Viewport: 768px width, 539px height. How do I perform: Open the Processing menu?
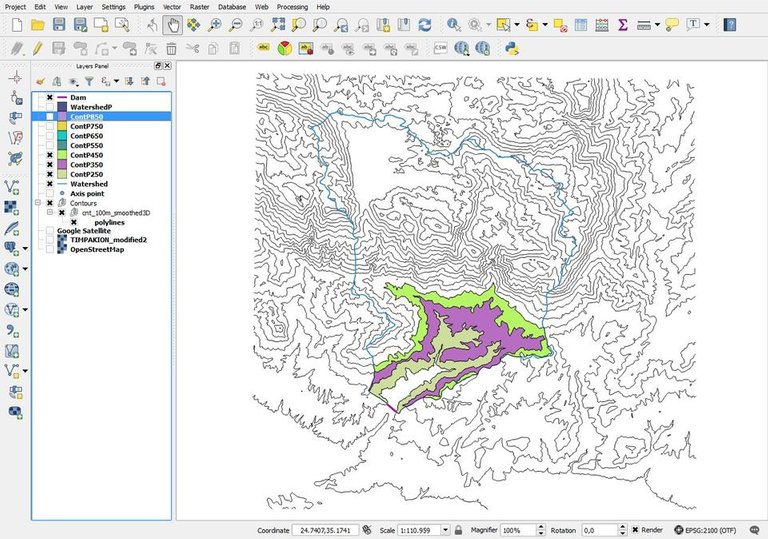292,6
